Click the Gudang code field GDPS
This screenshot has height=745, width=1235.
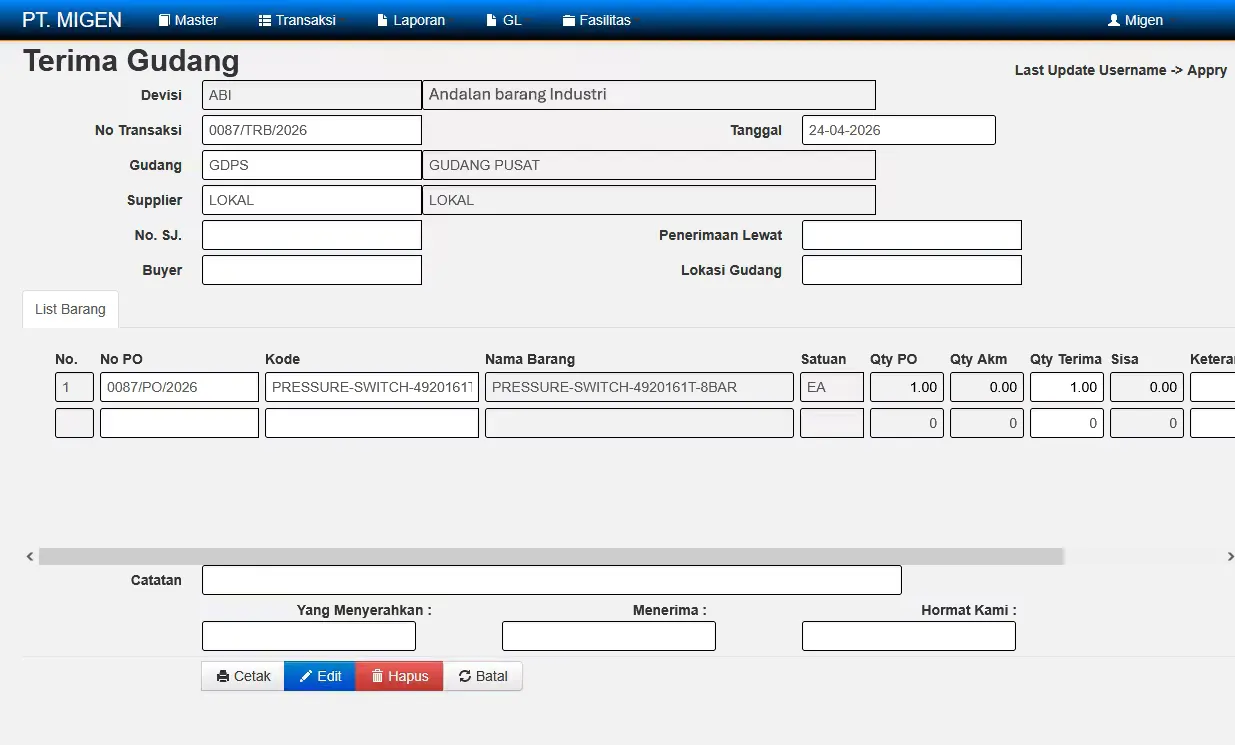pos(312,165)
